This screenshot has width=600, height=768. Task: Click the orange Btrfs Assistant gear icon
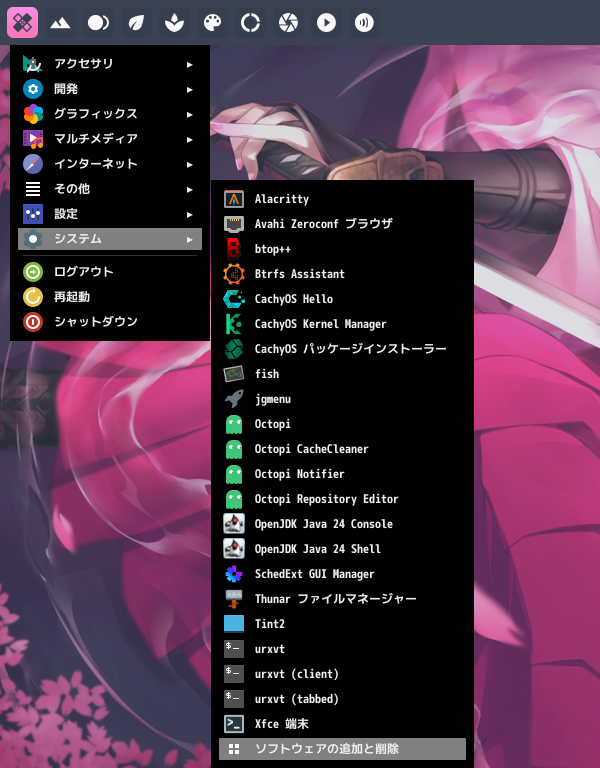(x=234, y=274)
